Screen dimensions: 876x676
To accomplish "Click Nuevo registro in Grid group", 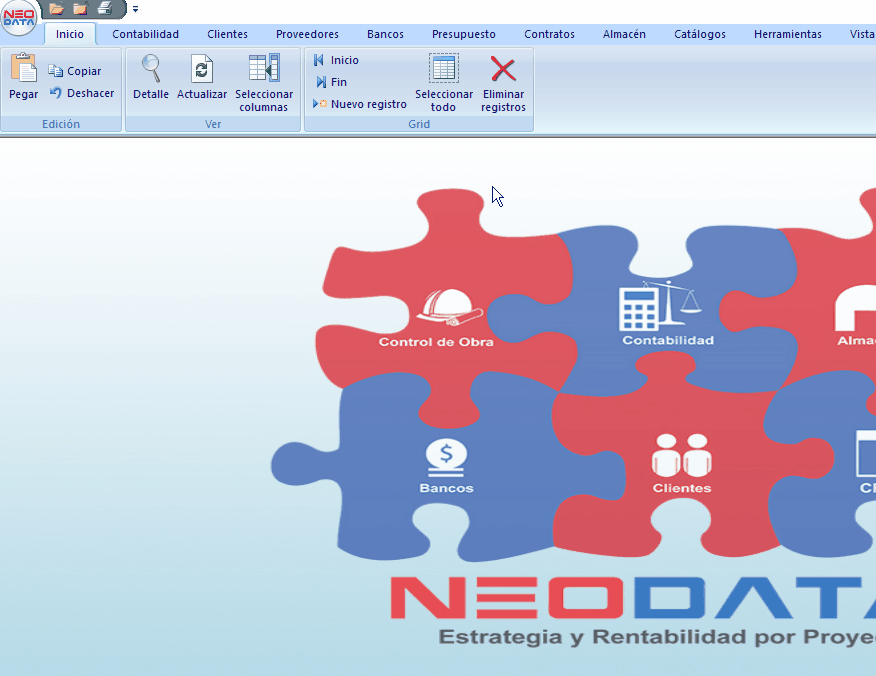I will click(x=360, y=104).
